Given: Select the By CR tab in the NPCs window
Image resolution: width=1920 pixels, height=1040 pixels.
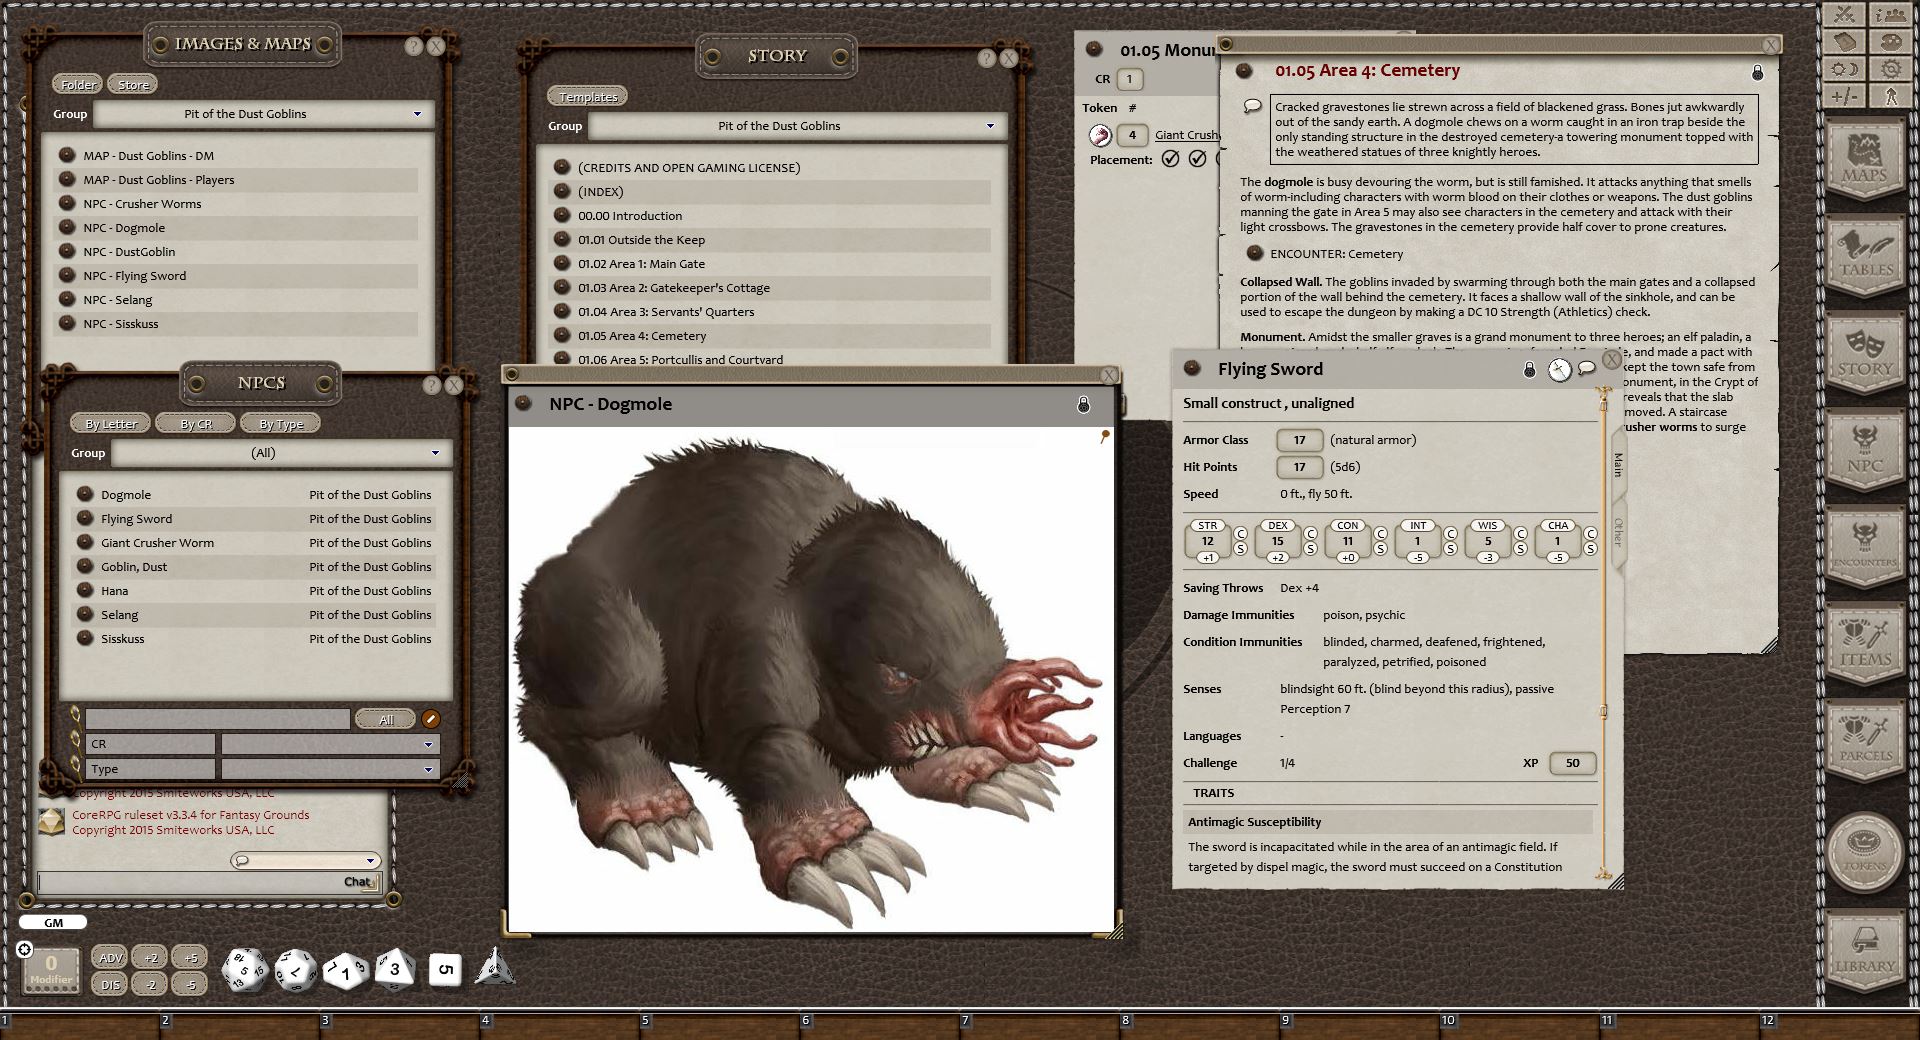Looking at the screenshot, I should (196, 422).
